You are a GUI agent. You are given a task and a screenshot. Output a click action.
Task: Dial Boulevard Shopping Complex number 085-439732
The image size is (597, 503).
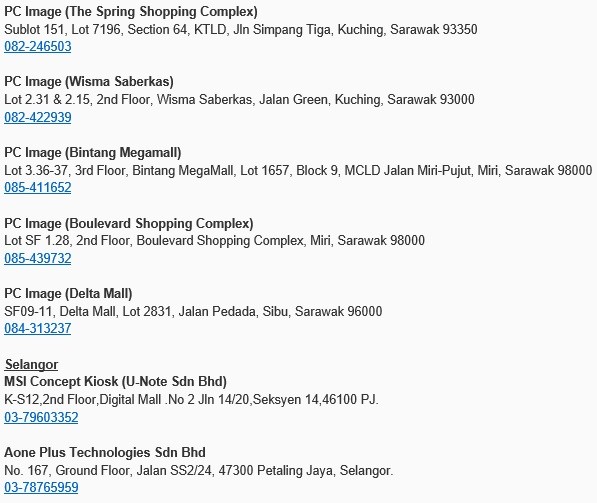38,258
